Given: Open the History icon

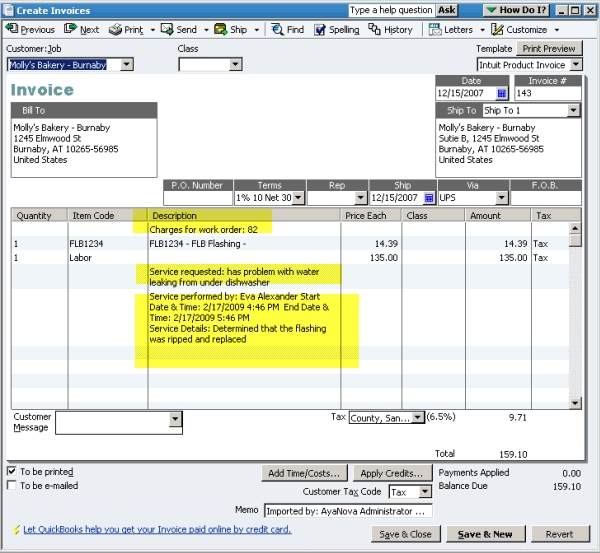Looking at the screenshot, I should click(x=374, y=29).
